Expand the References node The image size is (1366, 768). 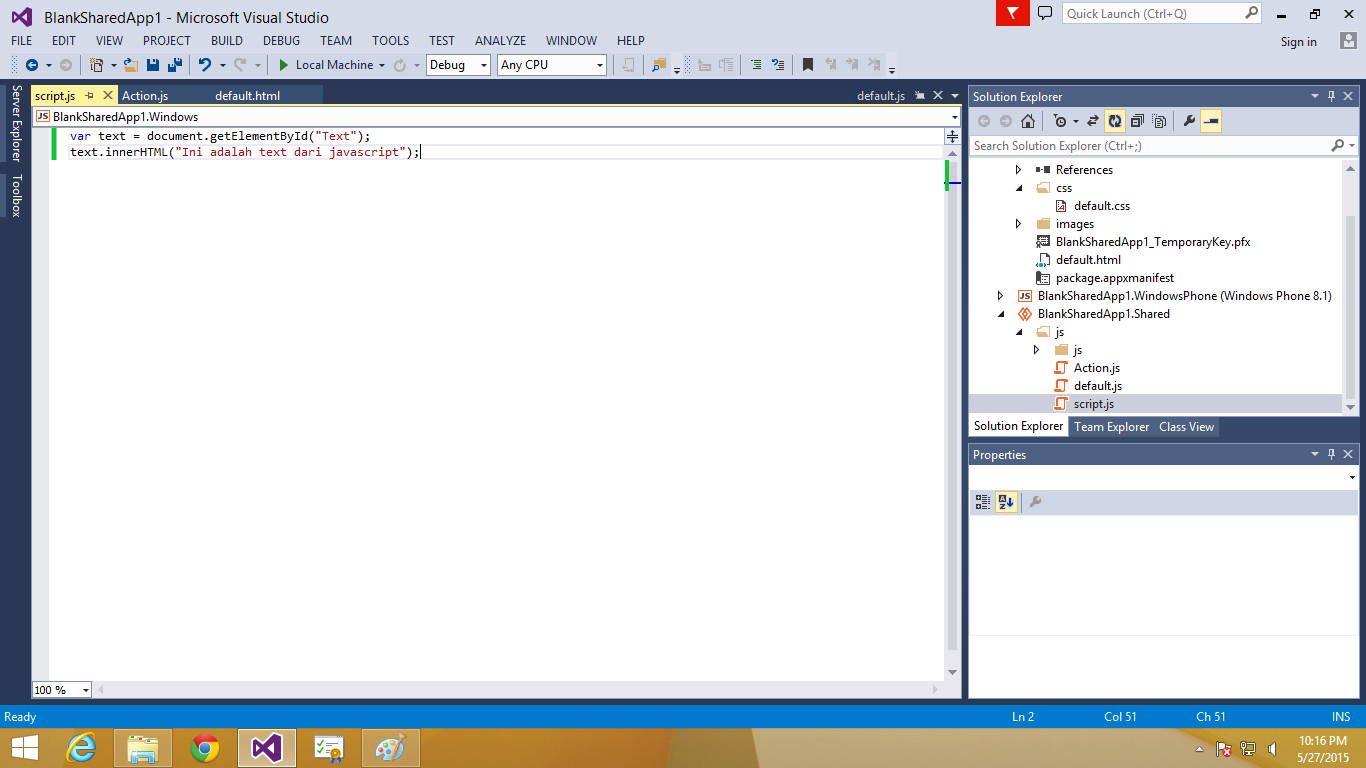click(x=1019, y=169)
